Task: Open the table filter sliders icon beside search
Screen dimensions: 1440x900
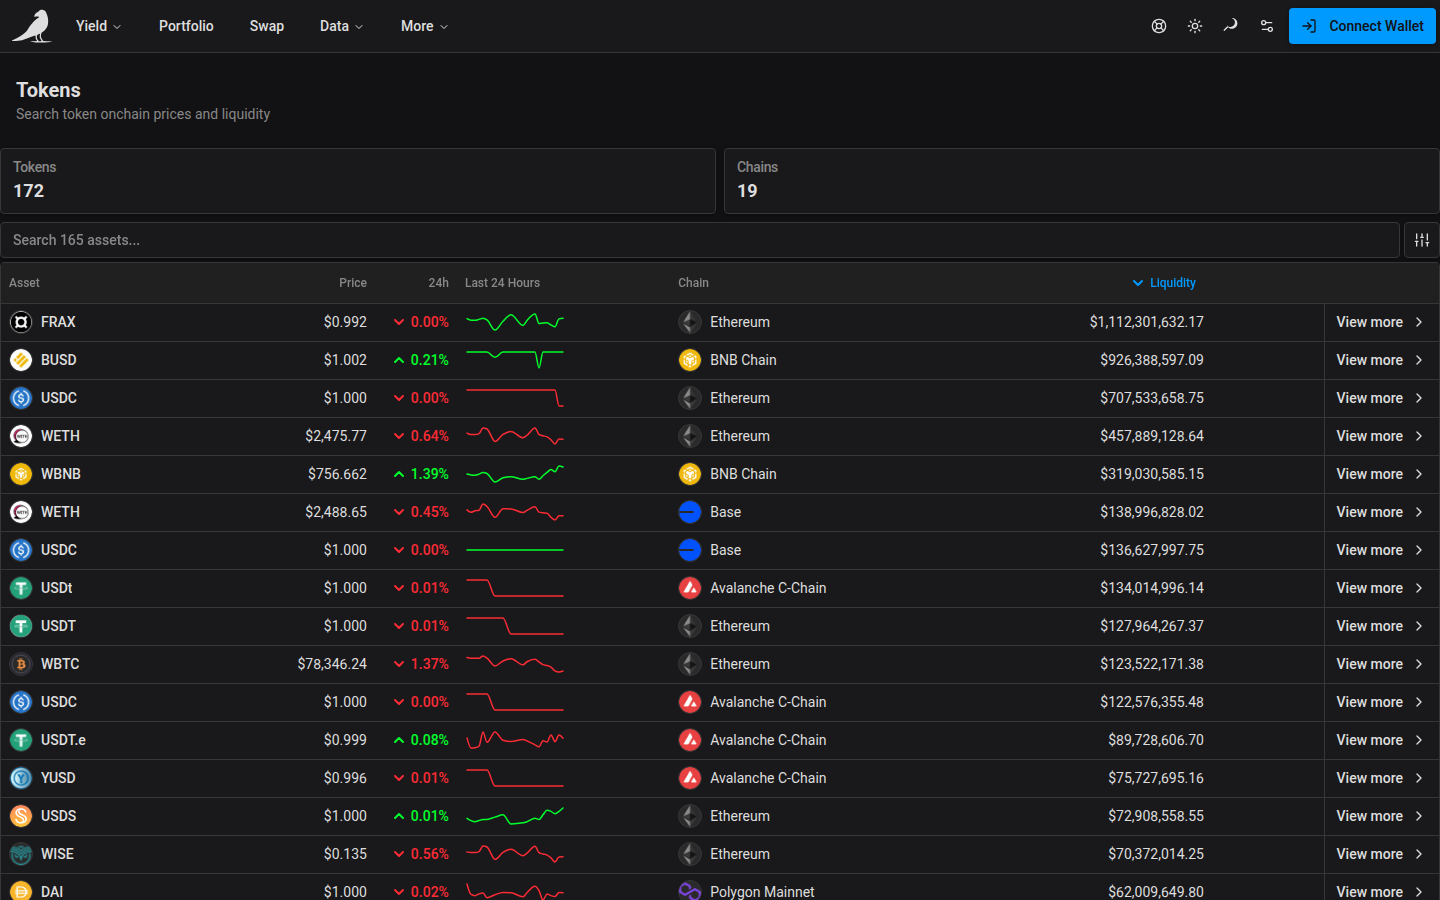Action: coord(1422,240)
